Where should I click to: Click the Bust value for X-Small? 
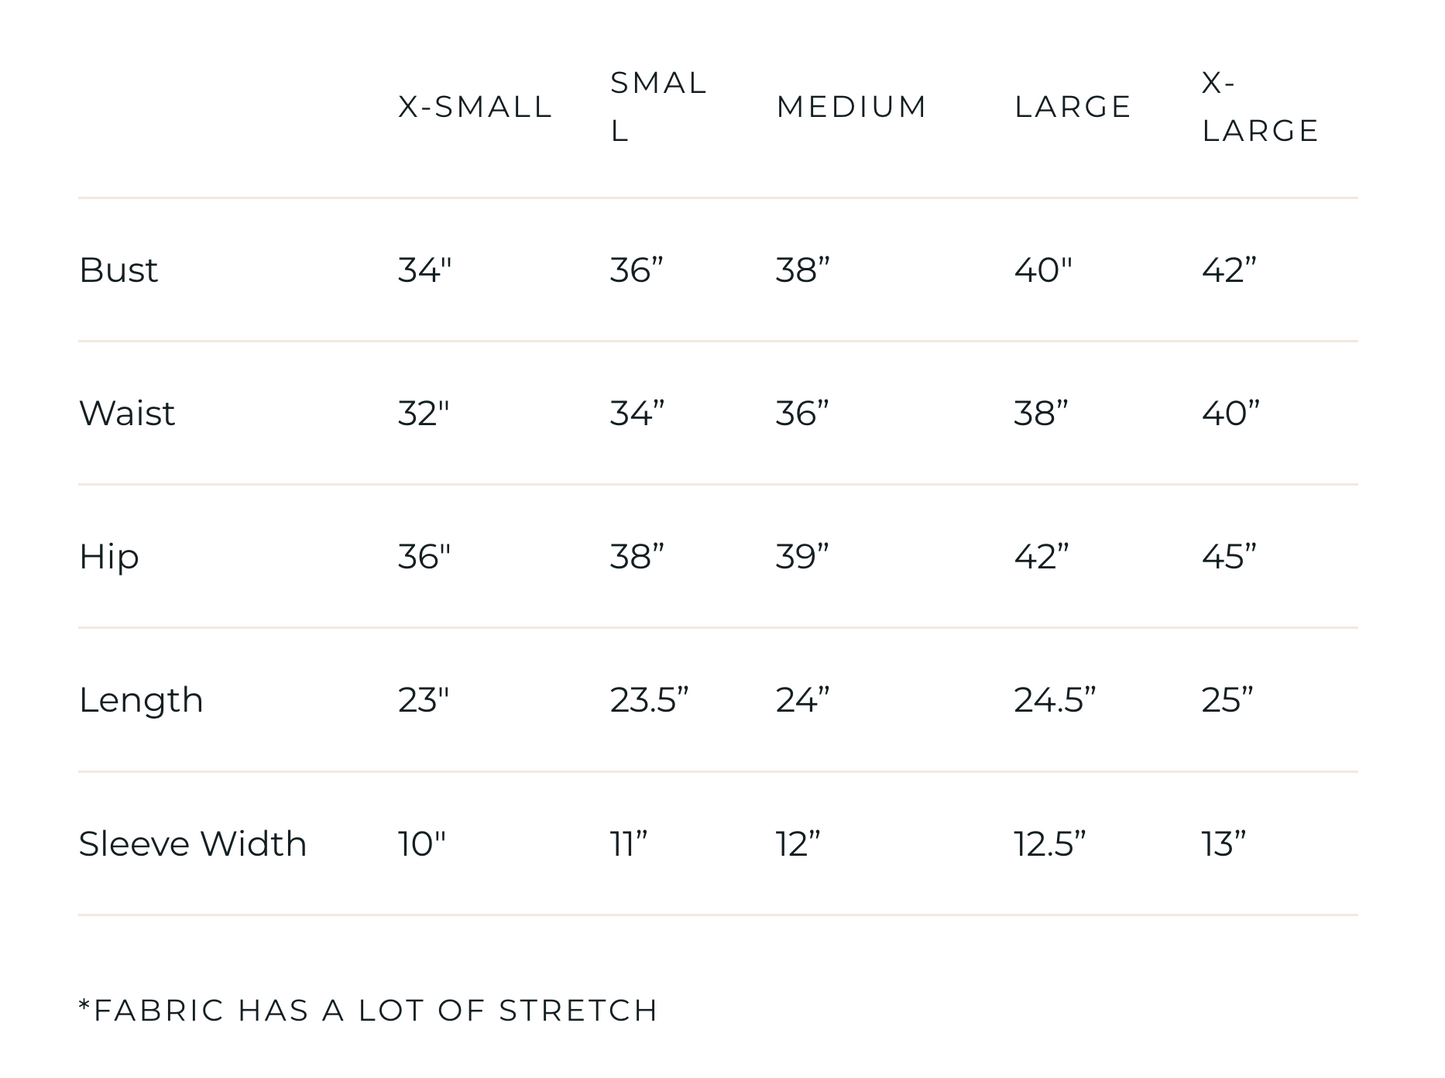click(x=425, y=270)
